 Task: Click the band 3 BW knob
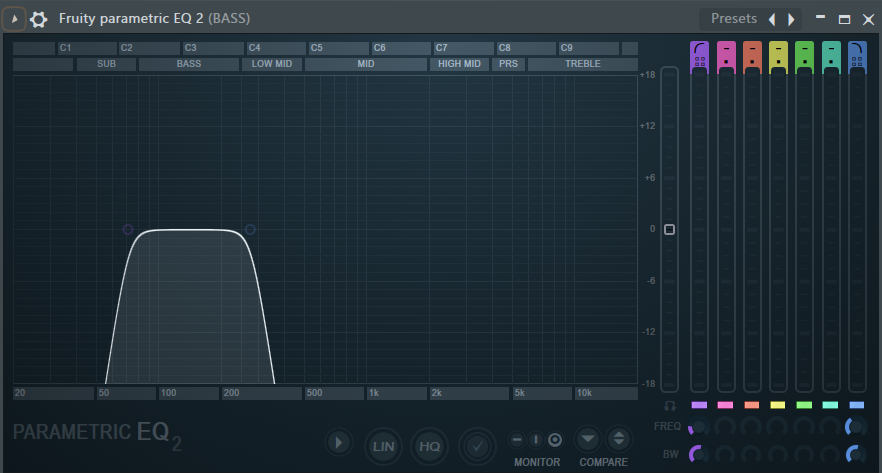[751, 454]
